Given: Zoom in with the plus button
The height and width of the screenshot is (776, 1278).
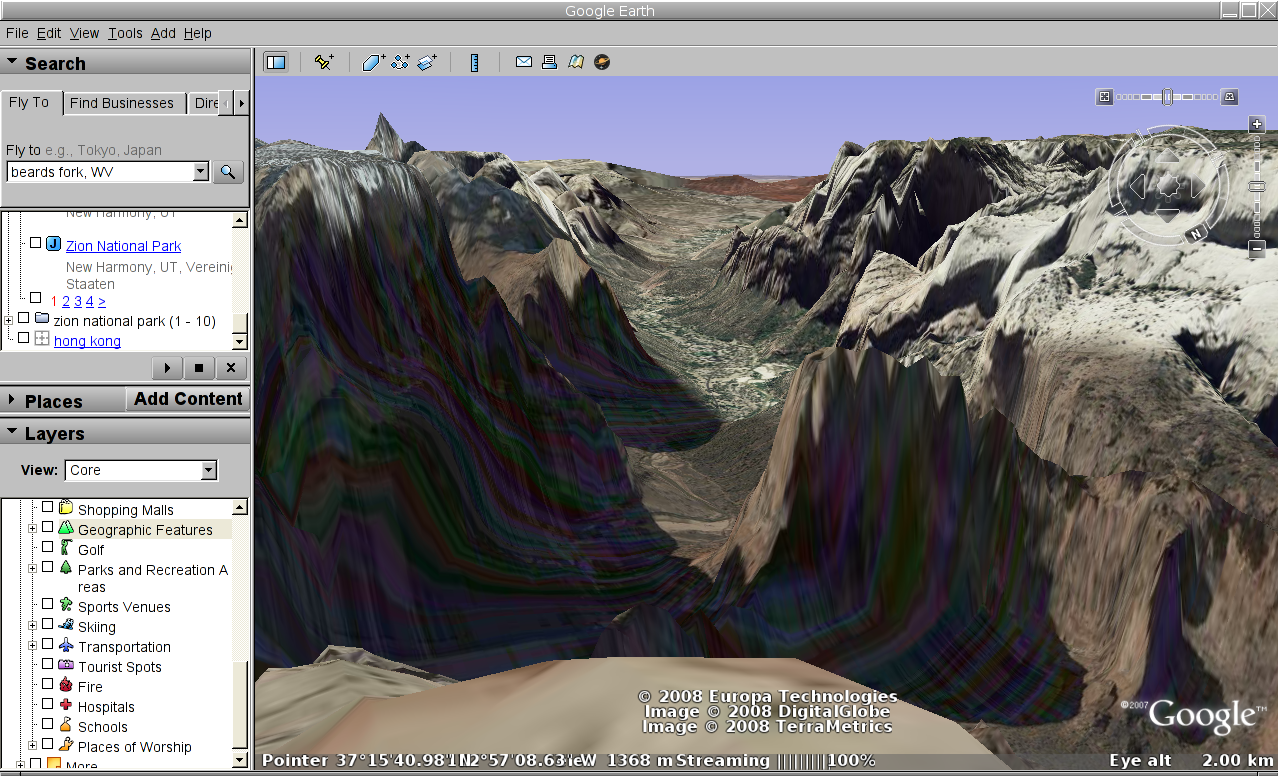Looking at the screenshot, I should point(1257,124).
